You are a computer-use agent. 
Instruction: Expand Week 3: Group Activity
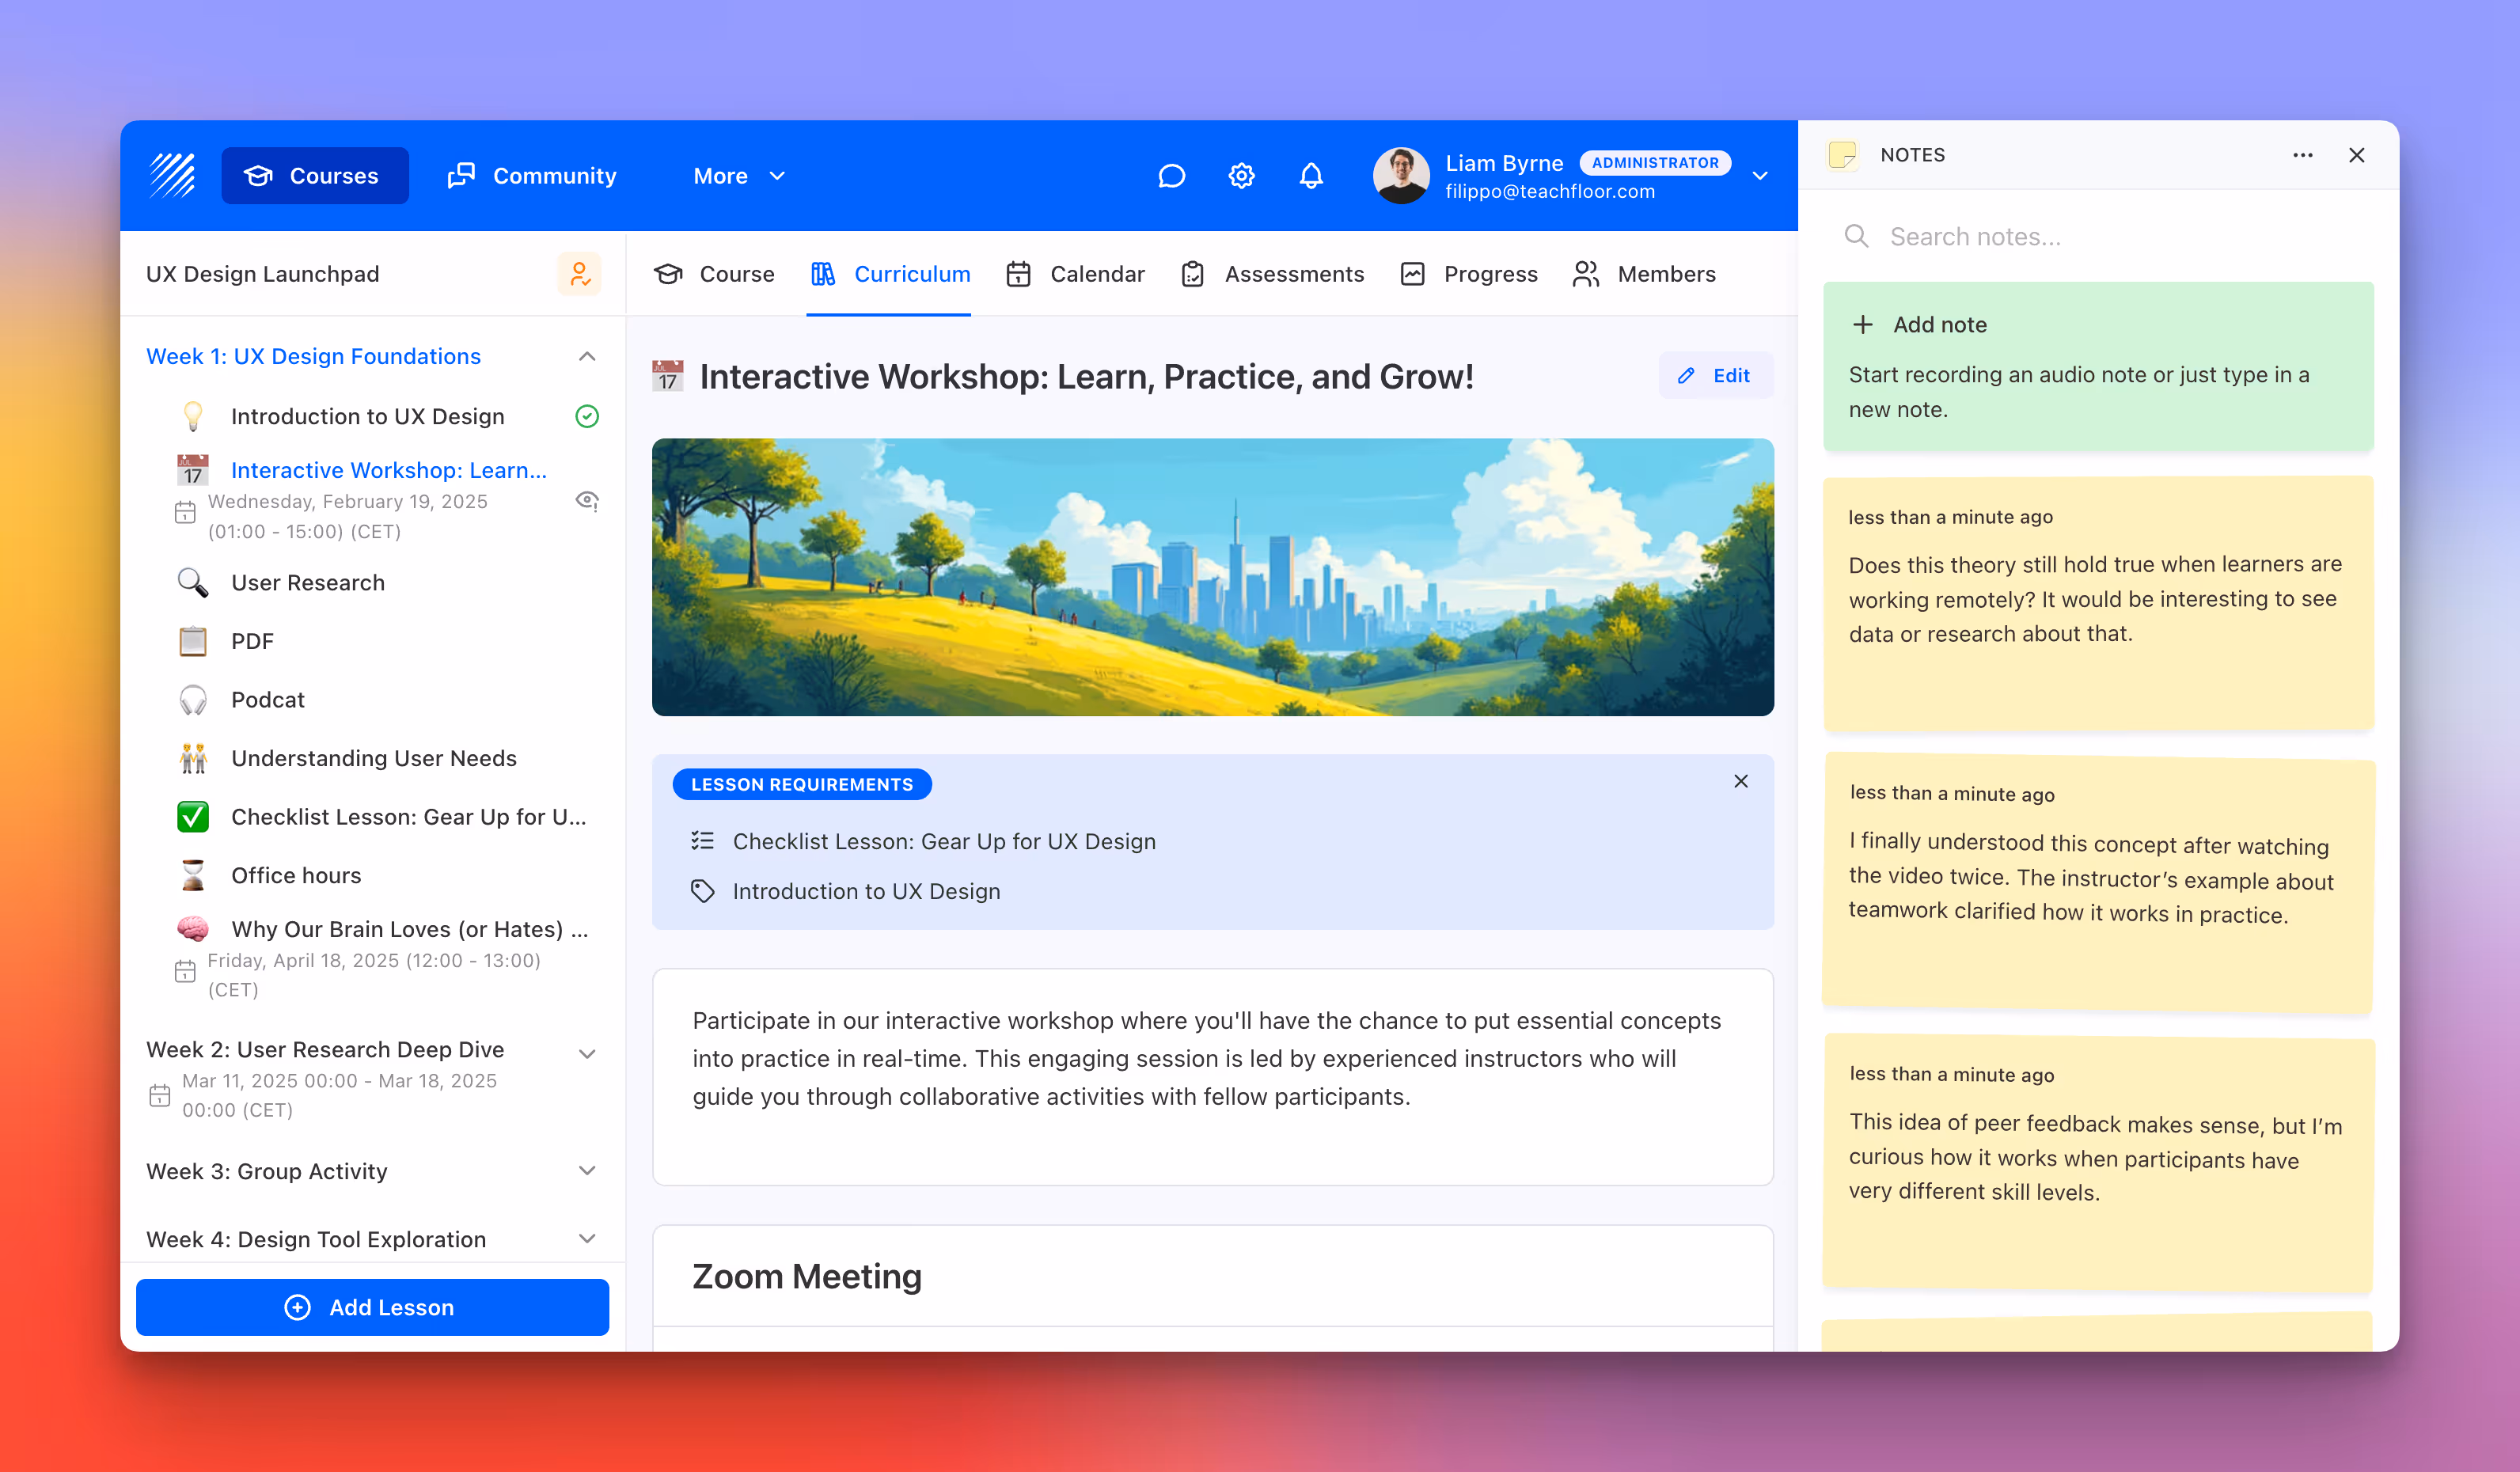[587, 1171]
